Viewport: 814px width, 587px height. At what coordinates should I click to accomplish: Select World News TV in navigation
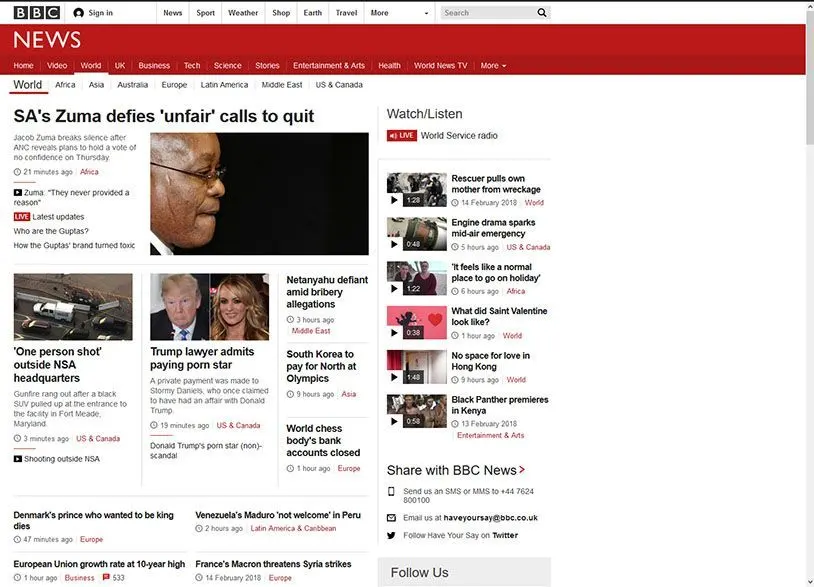440,65
